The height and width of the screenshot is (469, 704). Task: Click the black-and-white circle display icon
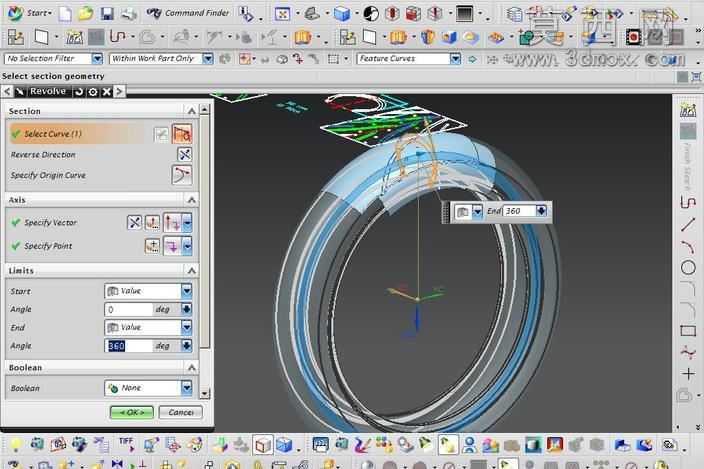[371, 14]
